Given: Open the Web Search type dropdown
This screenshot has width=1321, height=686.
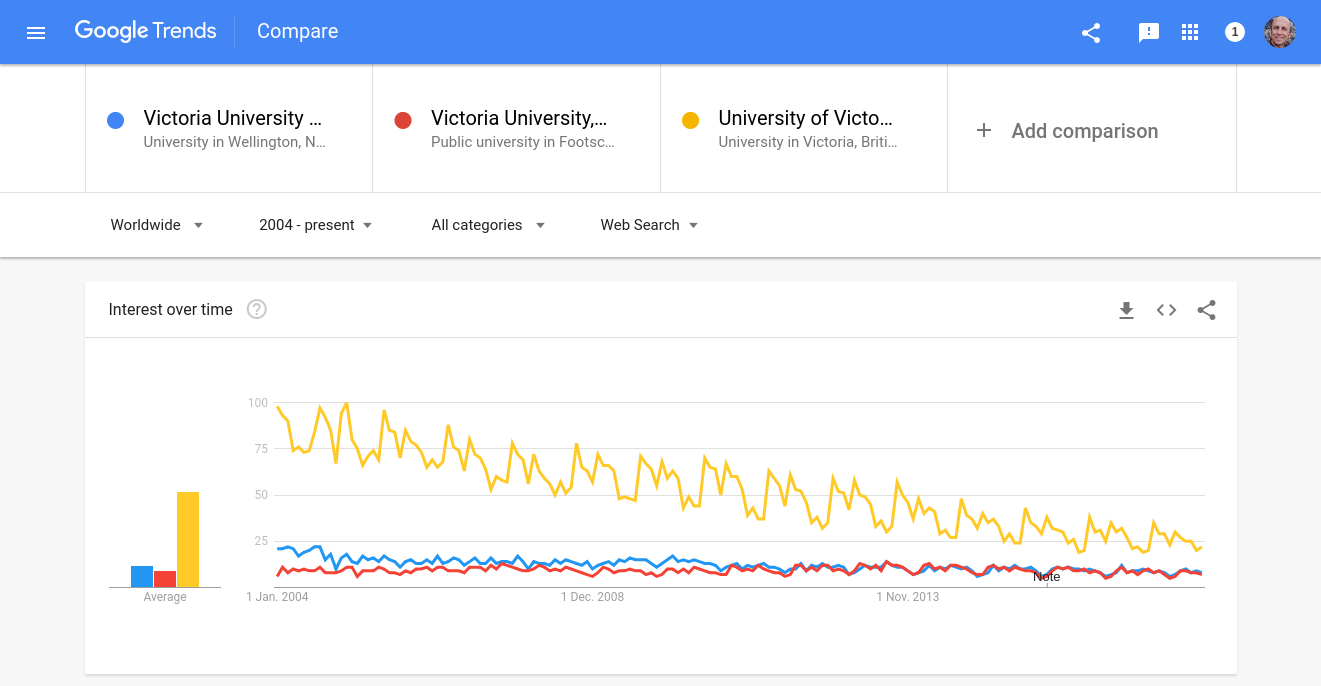Looking at the screenshot, I should 649,225.
